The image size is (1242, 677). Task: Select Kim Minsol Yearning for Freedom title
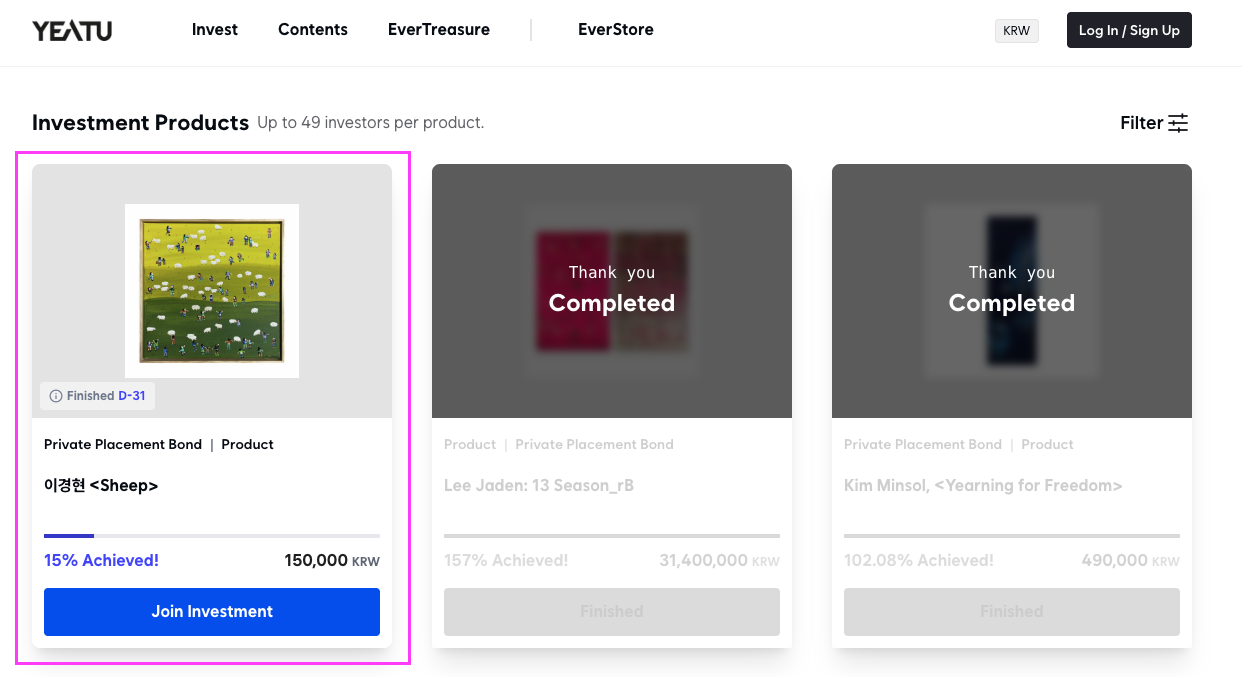coord(983,486)
